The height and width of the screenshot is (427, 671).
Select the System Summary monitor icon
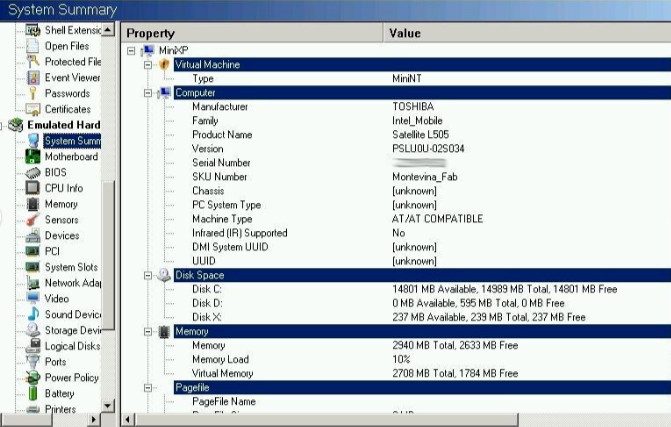[33, 141]
